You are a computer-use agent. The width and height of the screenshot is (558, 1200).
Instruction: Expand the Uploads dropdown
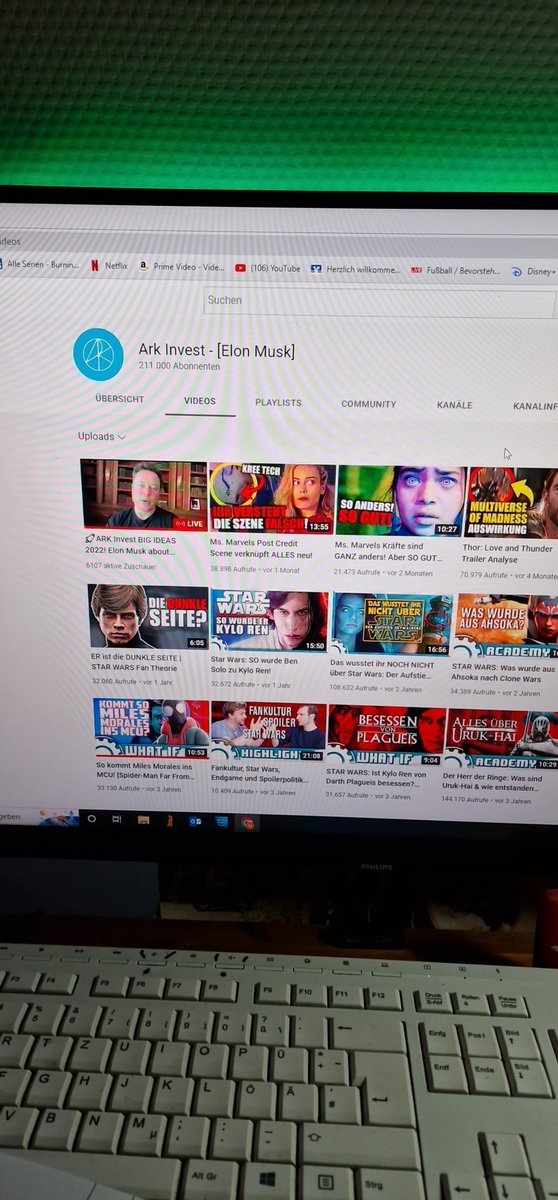(x=102, y=437)
